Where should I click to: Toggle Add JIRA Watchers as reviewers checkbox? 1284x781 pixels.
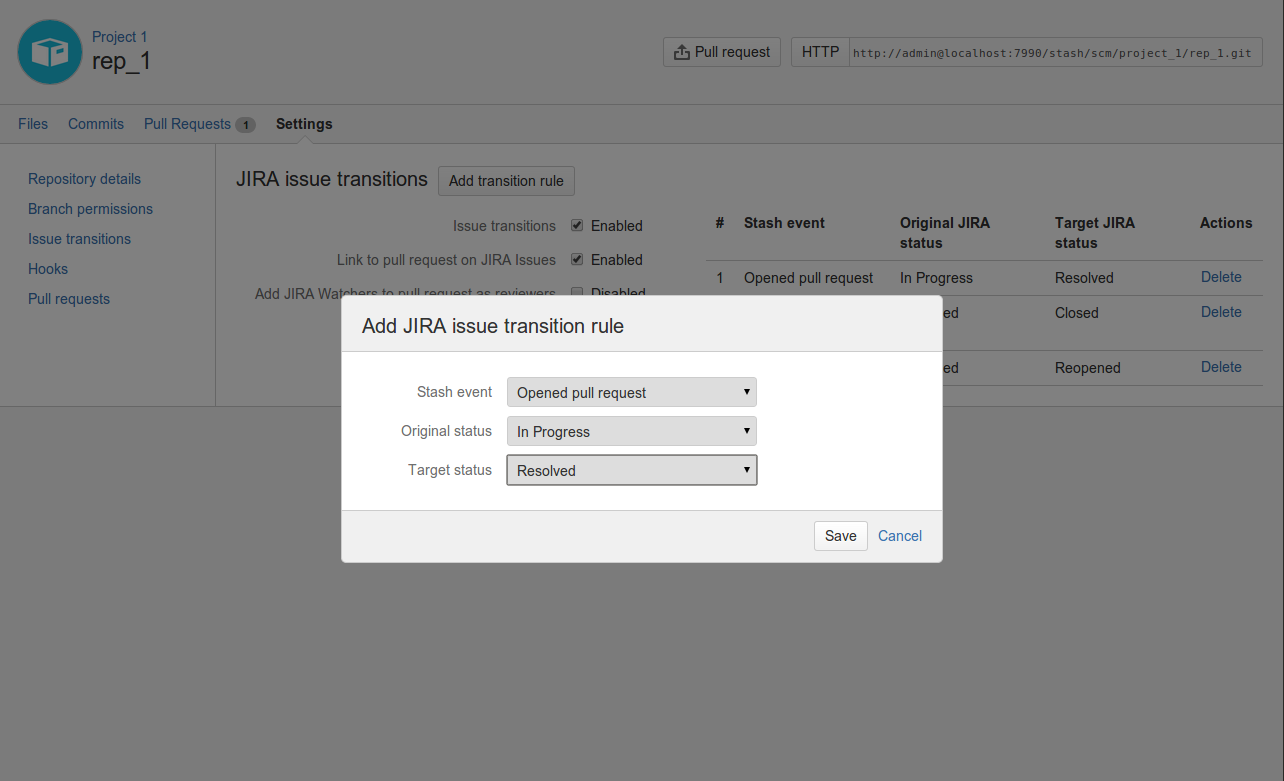pyautogui.click(x=577, y=292)
